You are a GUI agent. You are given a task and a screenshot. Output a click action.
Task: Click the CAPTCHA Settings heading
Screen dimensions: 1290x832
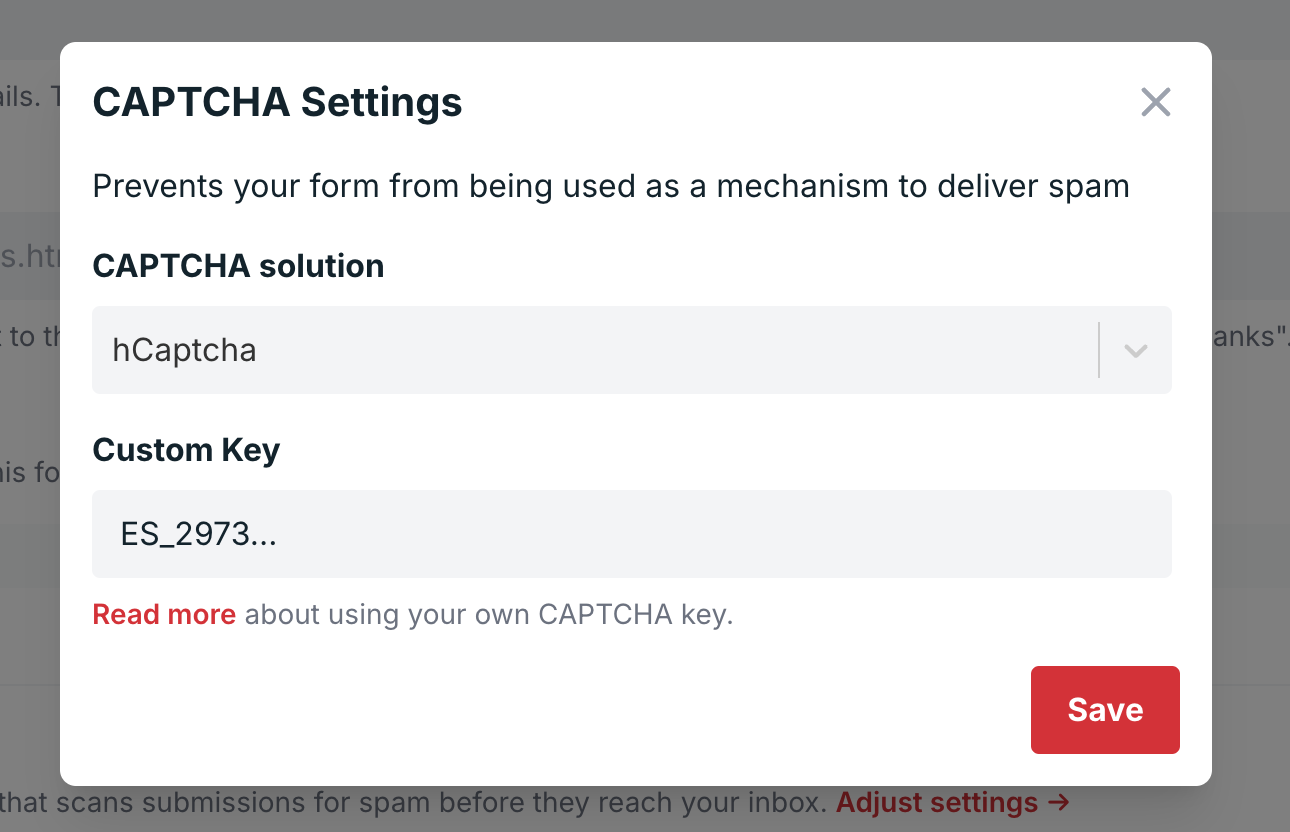(277, 102)
